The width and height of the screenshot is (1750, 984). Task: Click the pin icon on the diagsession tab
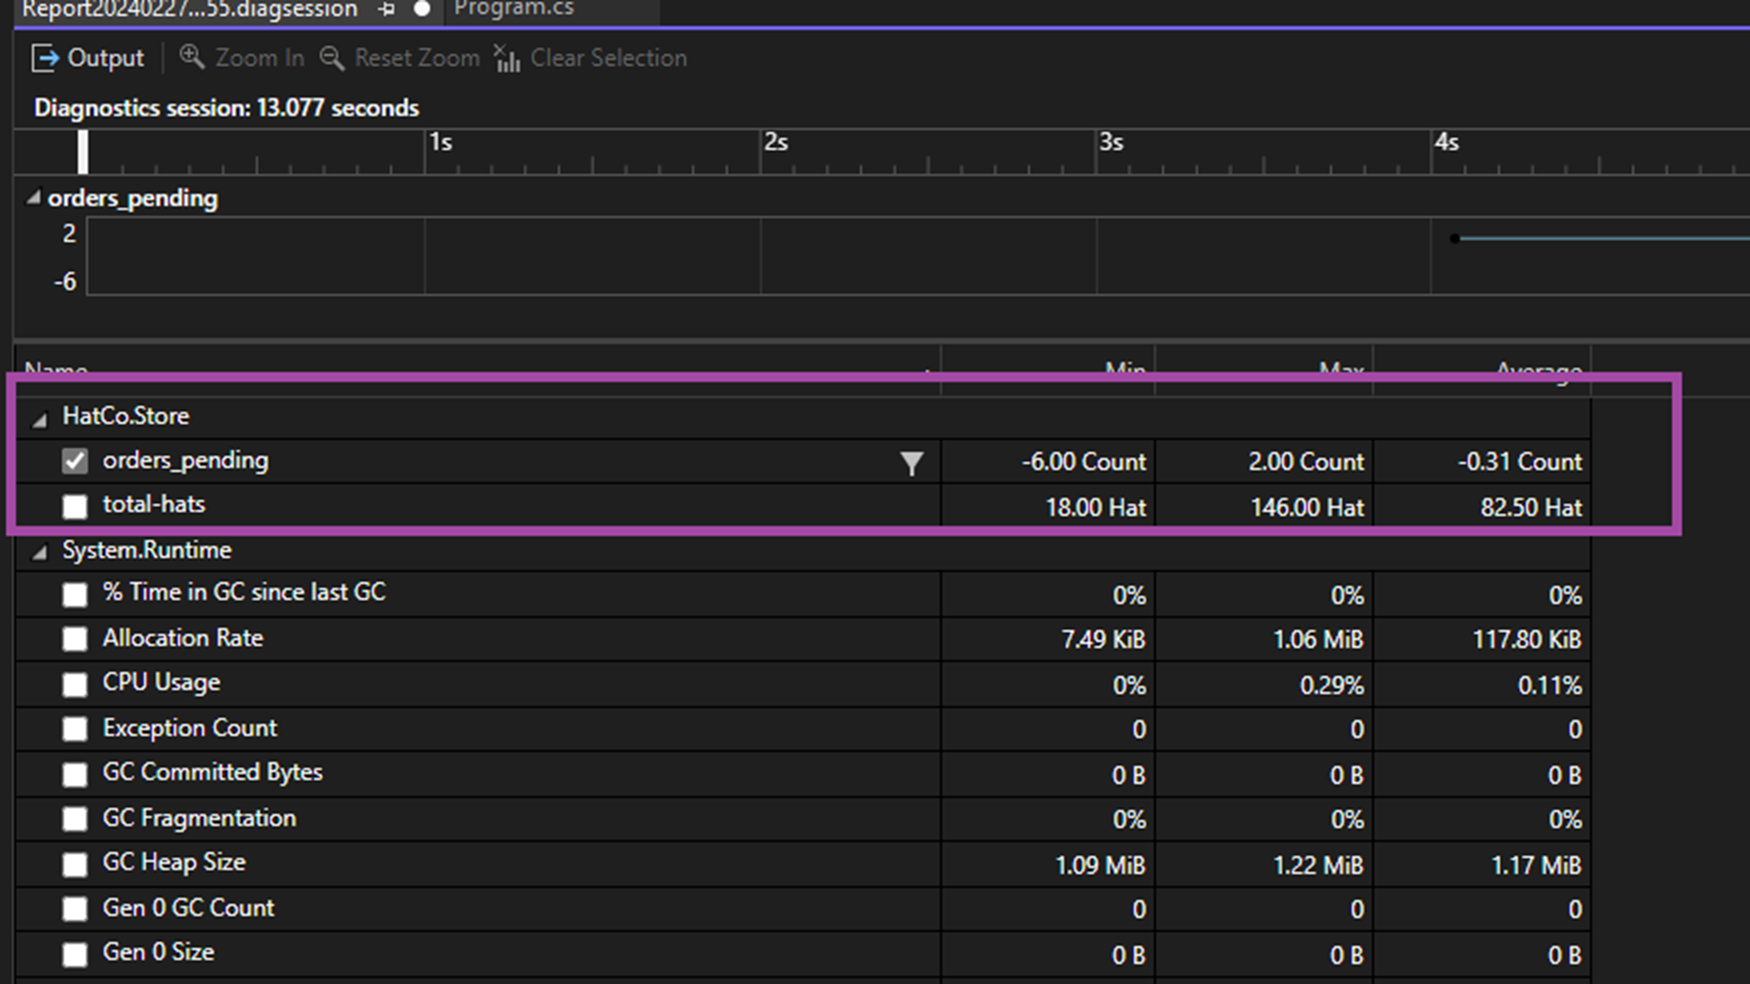click(x=387, y=9)
